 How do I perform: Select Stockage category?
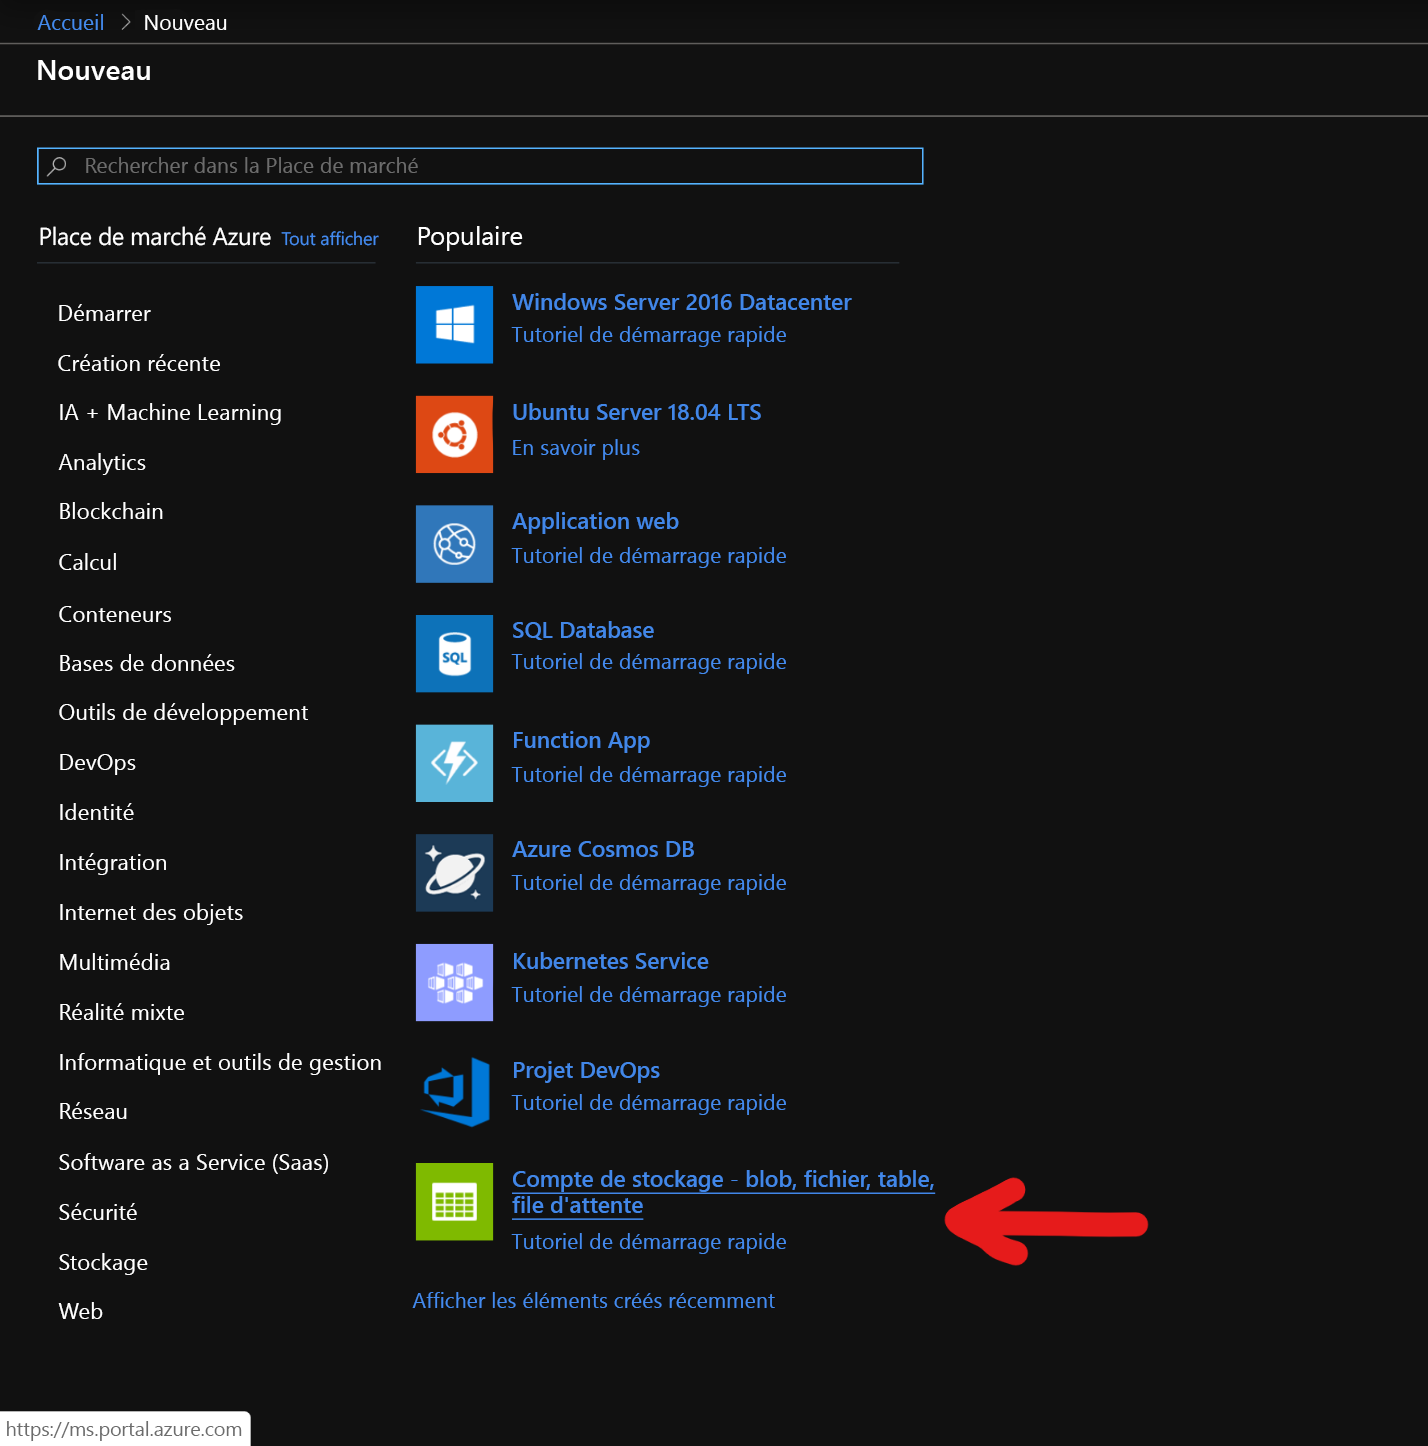coord(103,1262)
